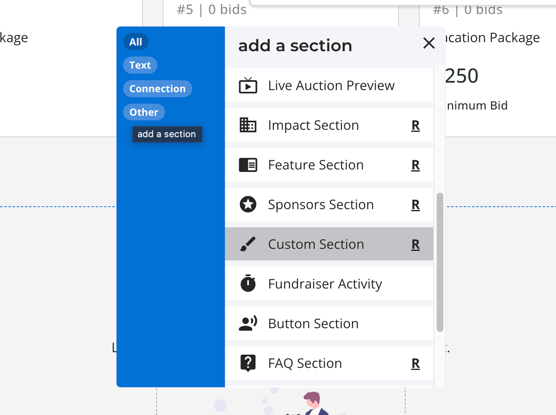
Task: Click the R badge beside Sponsors Section
Action: pos(416,205)
